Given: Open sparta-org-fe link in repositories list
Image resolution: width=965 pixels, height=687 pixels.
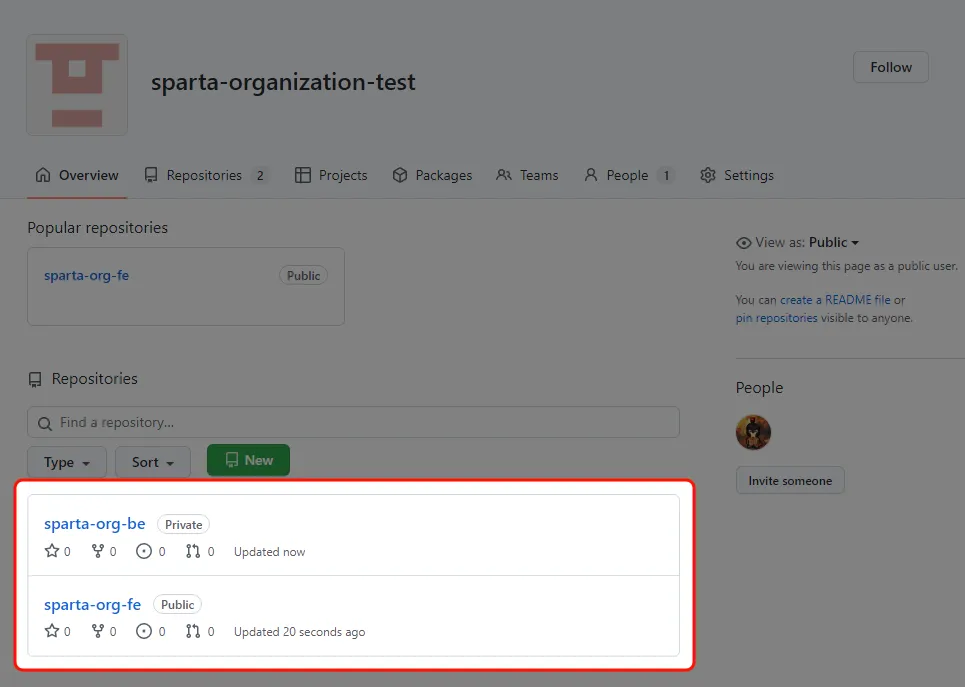Looking at the screenshot, I should (92, 605).
